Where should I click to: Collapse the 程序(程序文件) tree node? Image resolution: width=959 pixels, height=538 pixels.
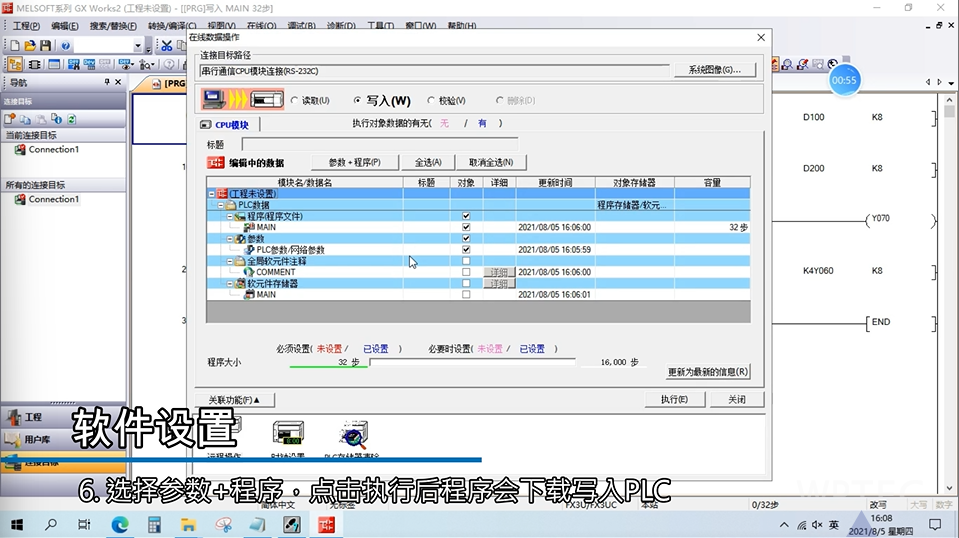(231, 216)
